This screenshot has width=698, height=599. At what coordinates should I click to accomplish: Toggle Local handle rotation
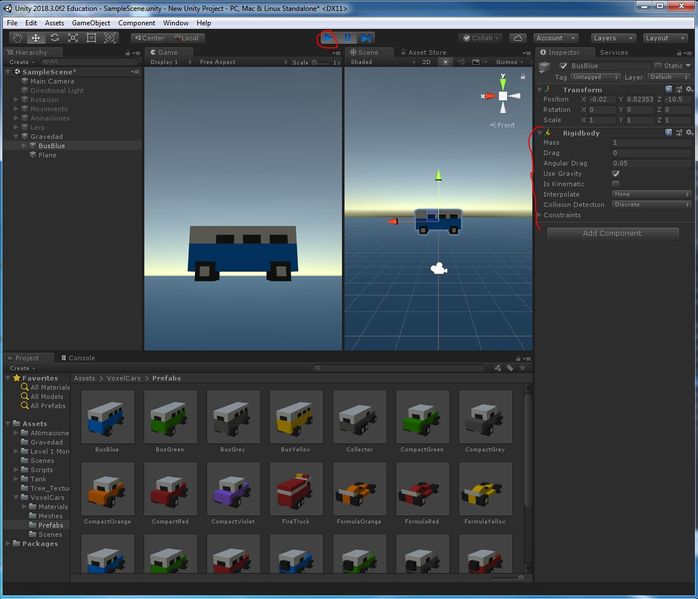pyautogui.click(x=187, y=38)
